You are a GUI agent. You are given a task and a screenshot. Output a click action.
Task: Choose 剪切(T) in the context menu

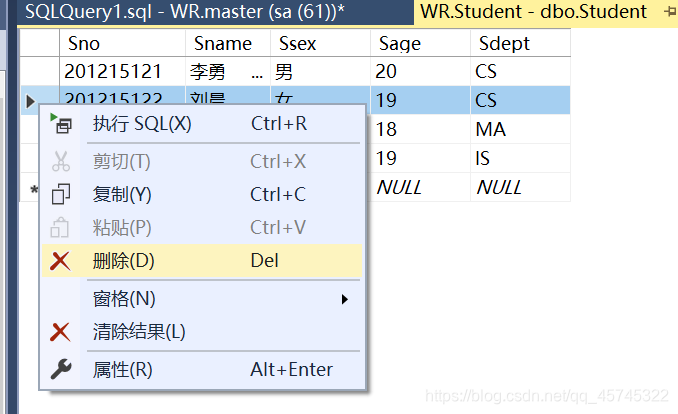pos(202,161)
